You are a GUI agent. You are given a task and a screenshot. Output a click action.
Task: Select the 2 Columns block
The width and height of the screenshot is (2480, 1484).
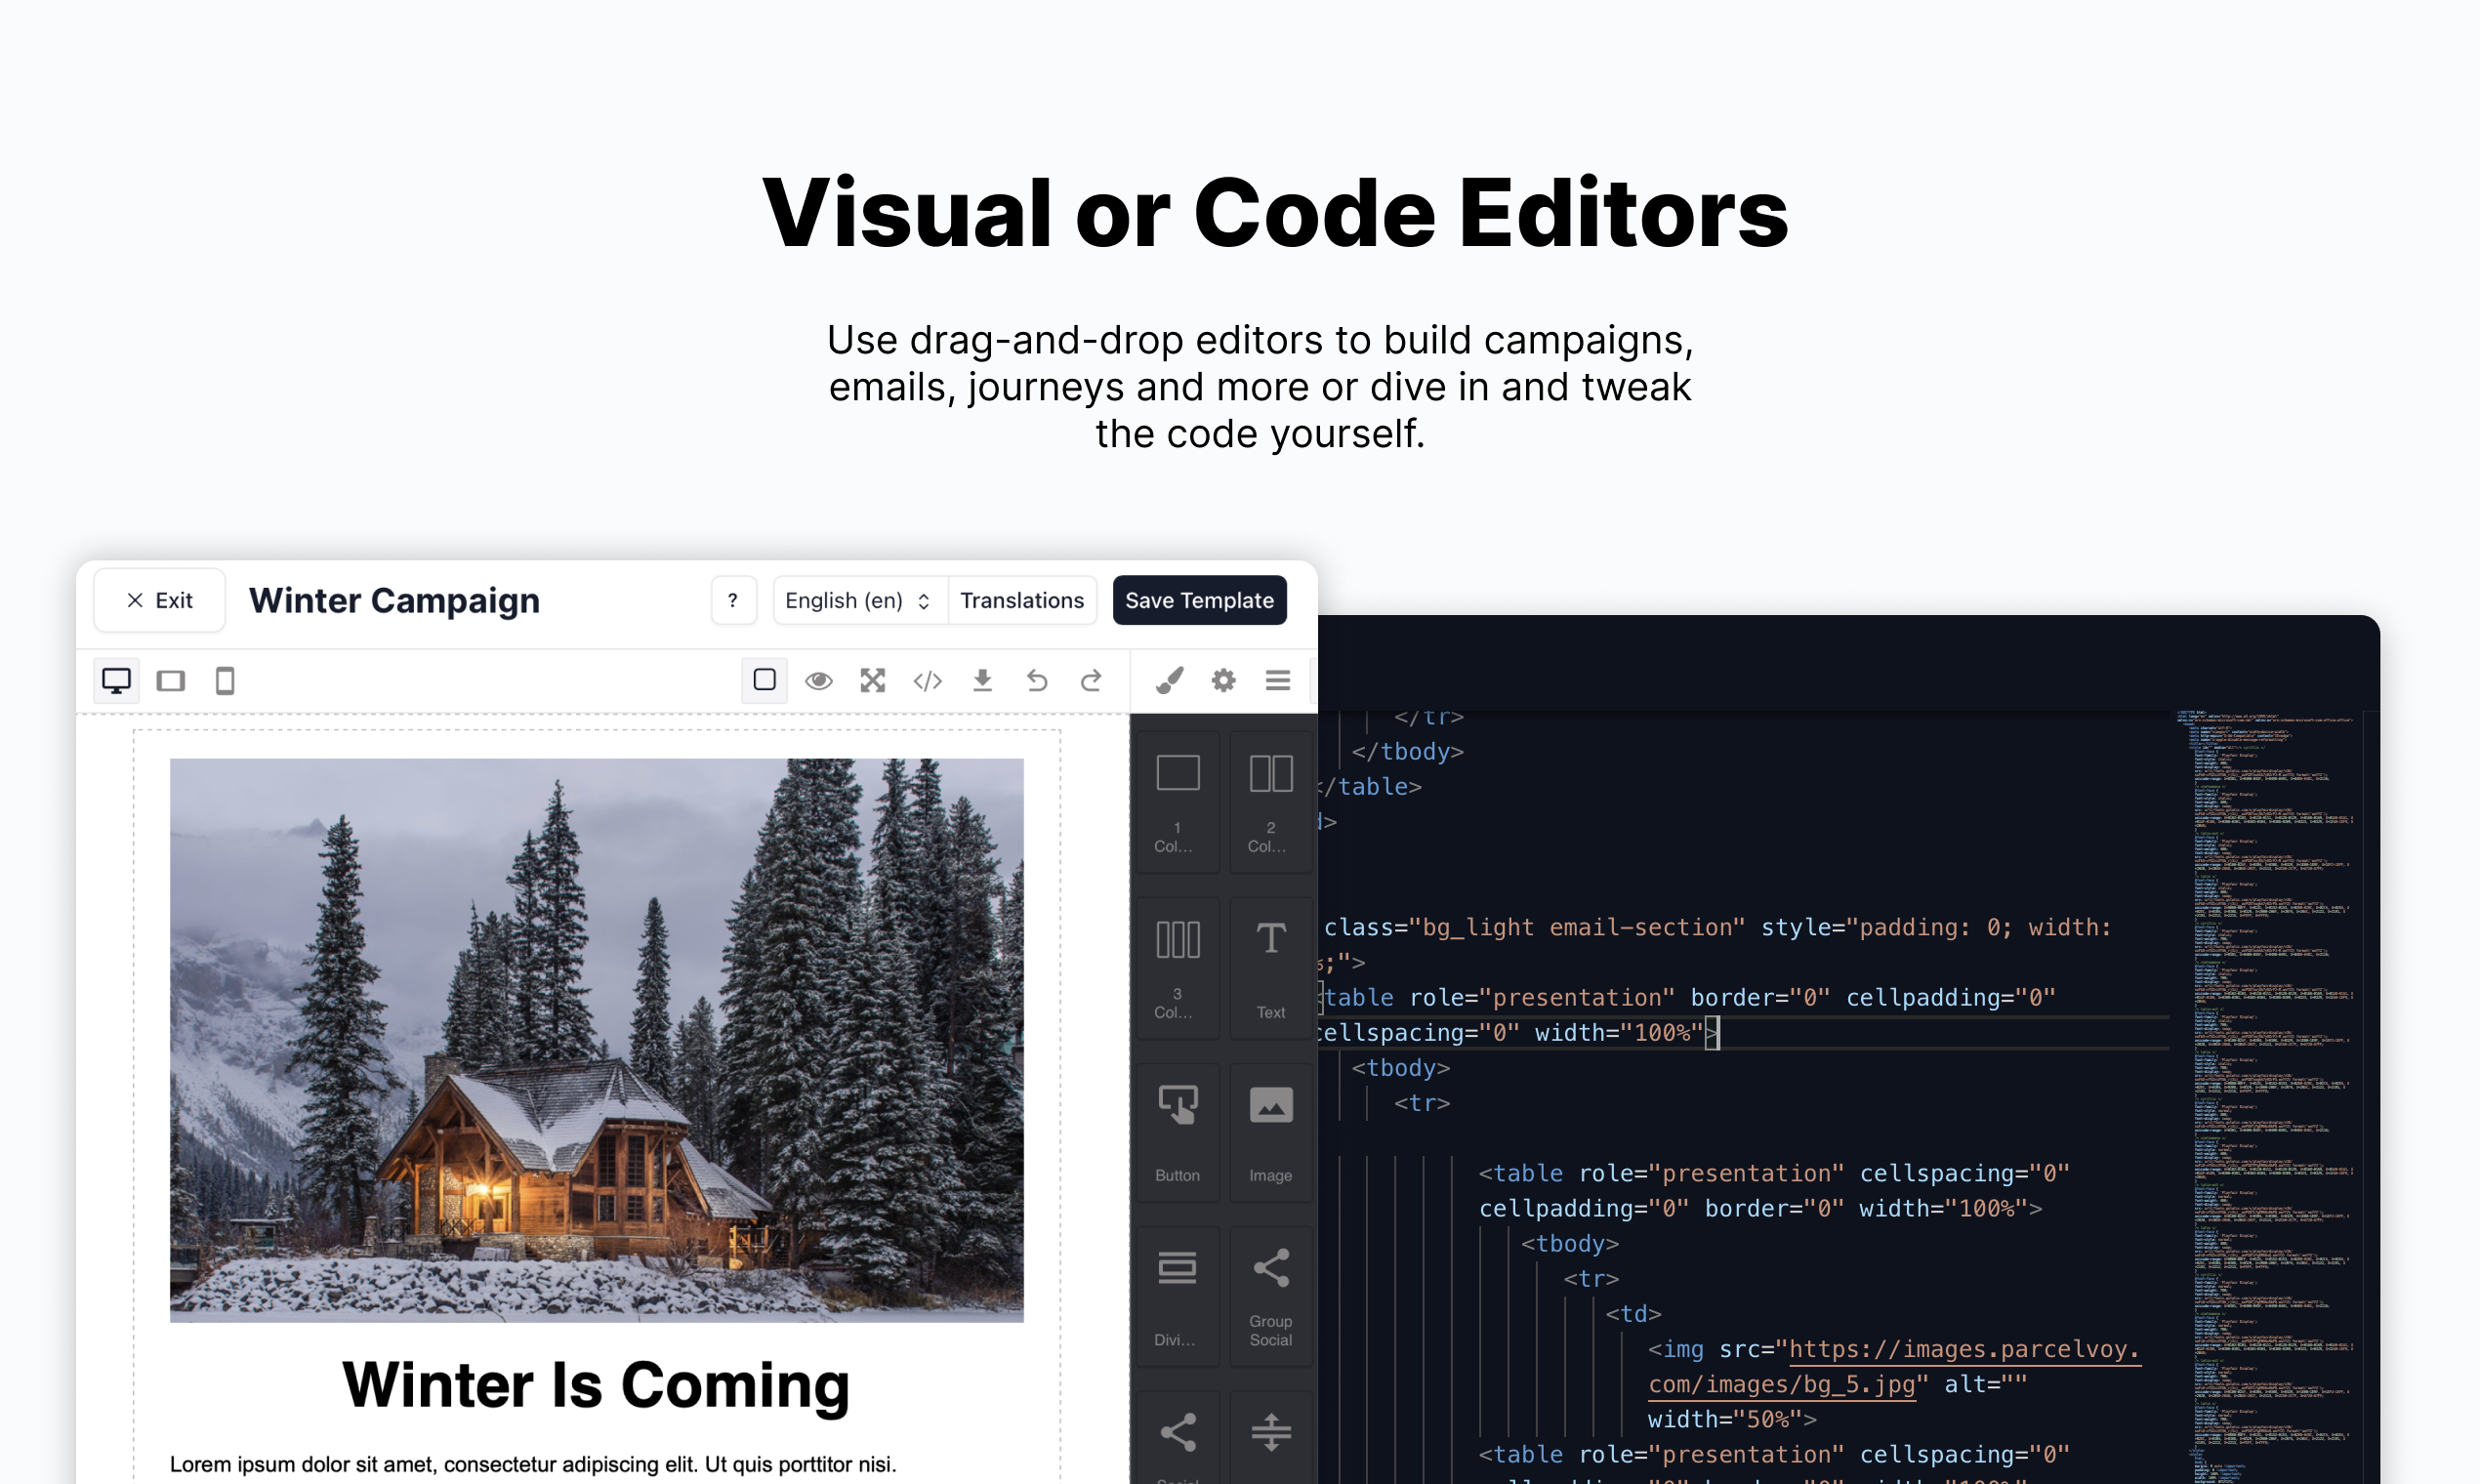coord(1271,802)
